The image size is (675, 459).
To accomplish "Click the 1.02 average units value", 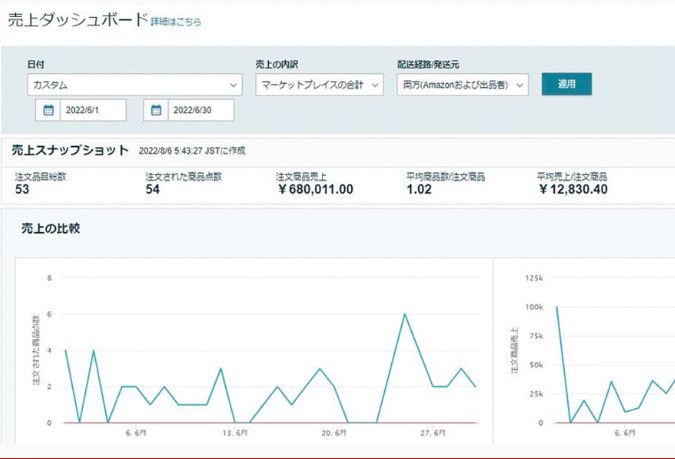I will point(419,189).
